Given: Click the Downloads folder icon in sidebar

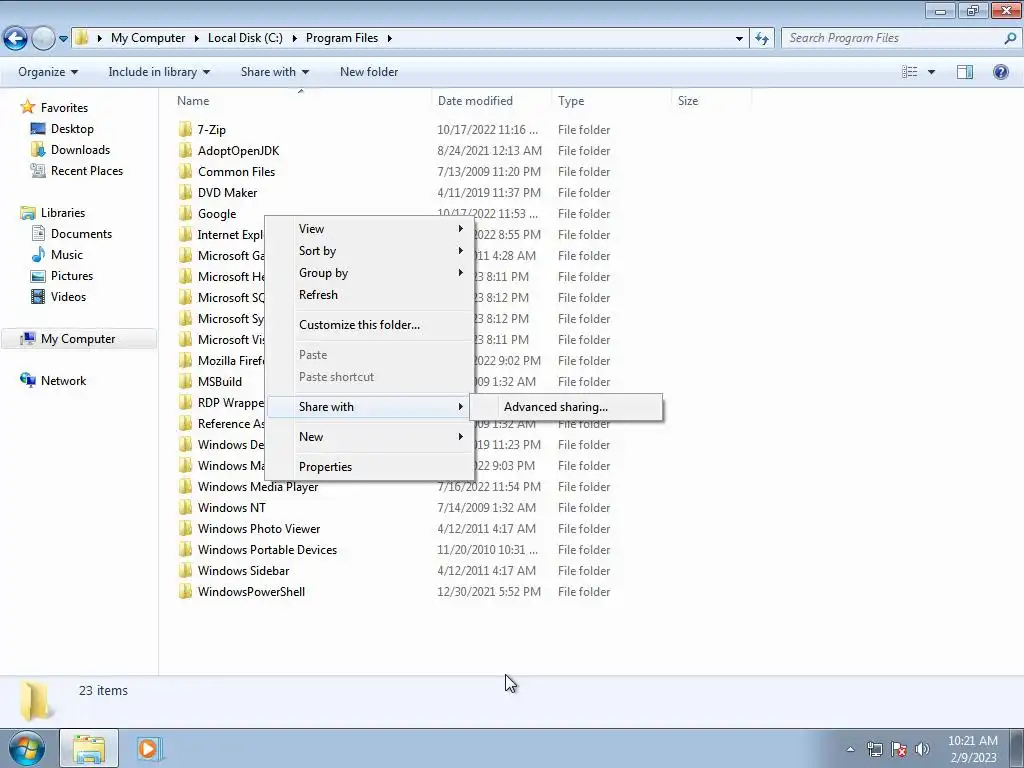Looking at the screenshot, I should pos(38,150).
